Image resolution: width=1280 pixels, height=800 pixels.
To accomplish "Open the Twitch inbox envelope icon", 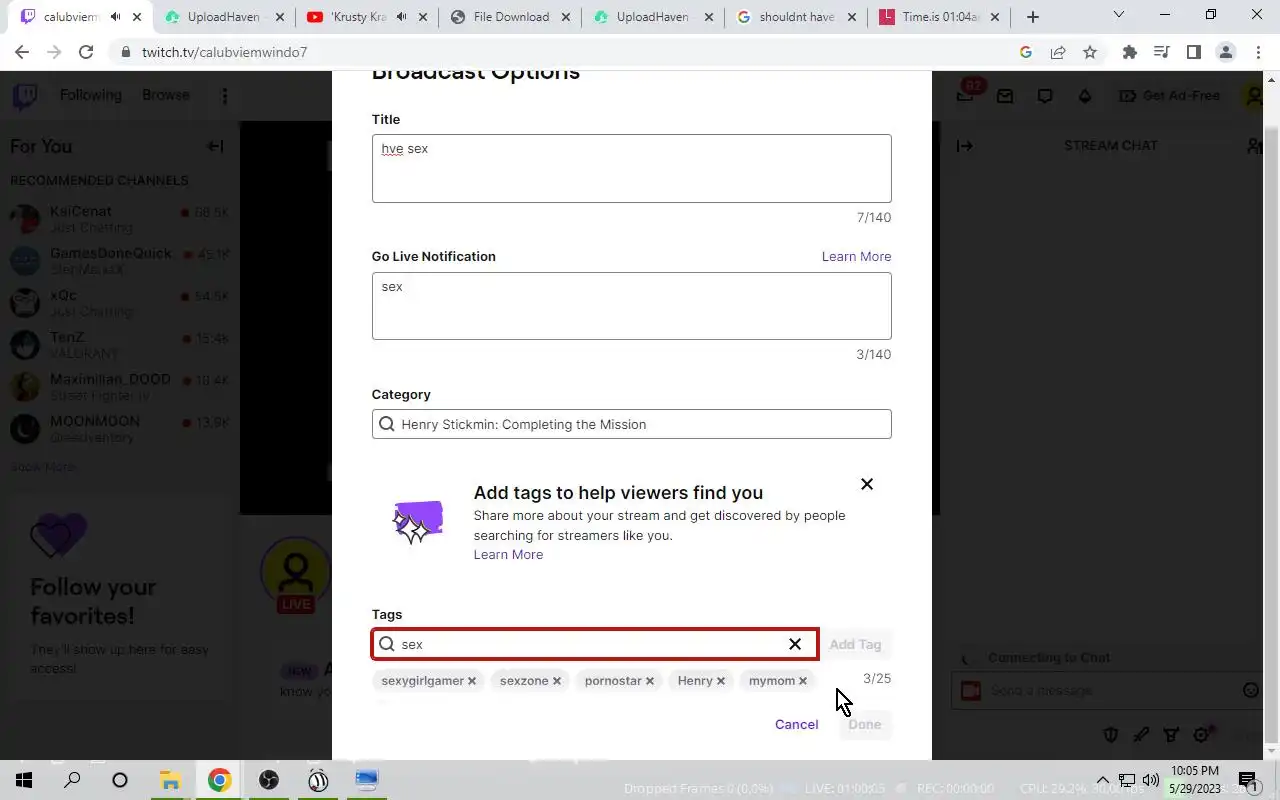I will tap(1005, 96).
